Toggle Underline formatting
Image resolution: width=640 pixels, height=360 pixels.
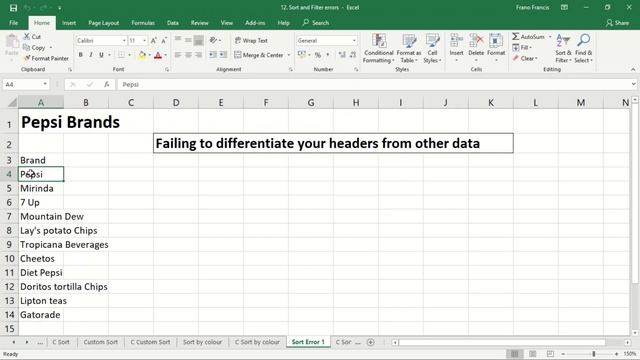pyautogui.click(x=101, y=55)
